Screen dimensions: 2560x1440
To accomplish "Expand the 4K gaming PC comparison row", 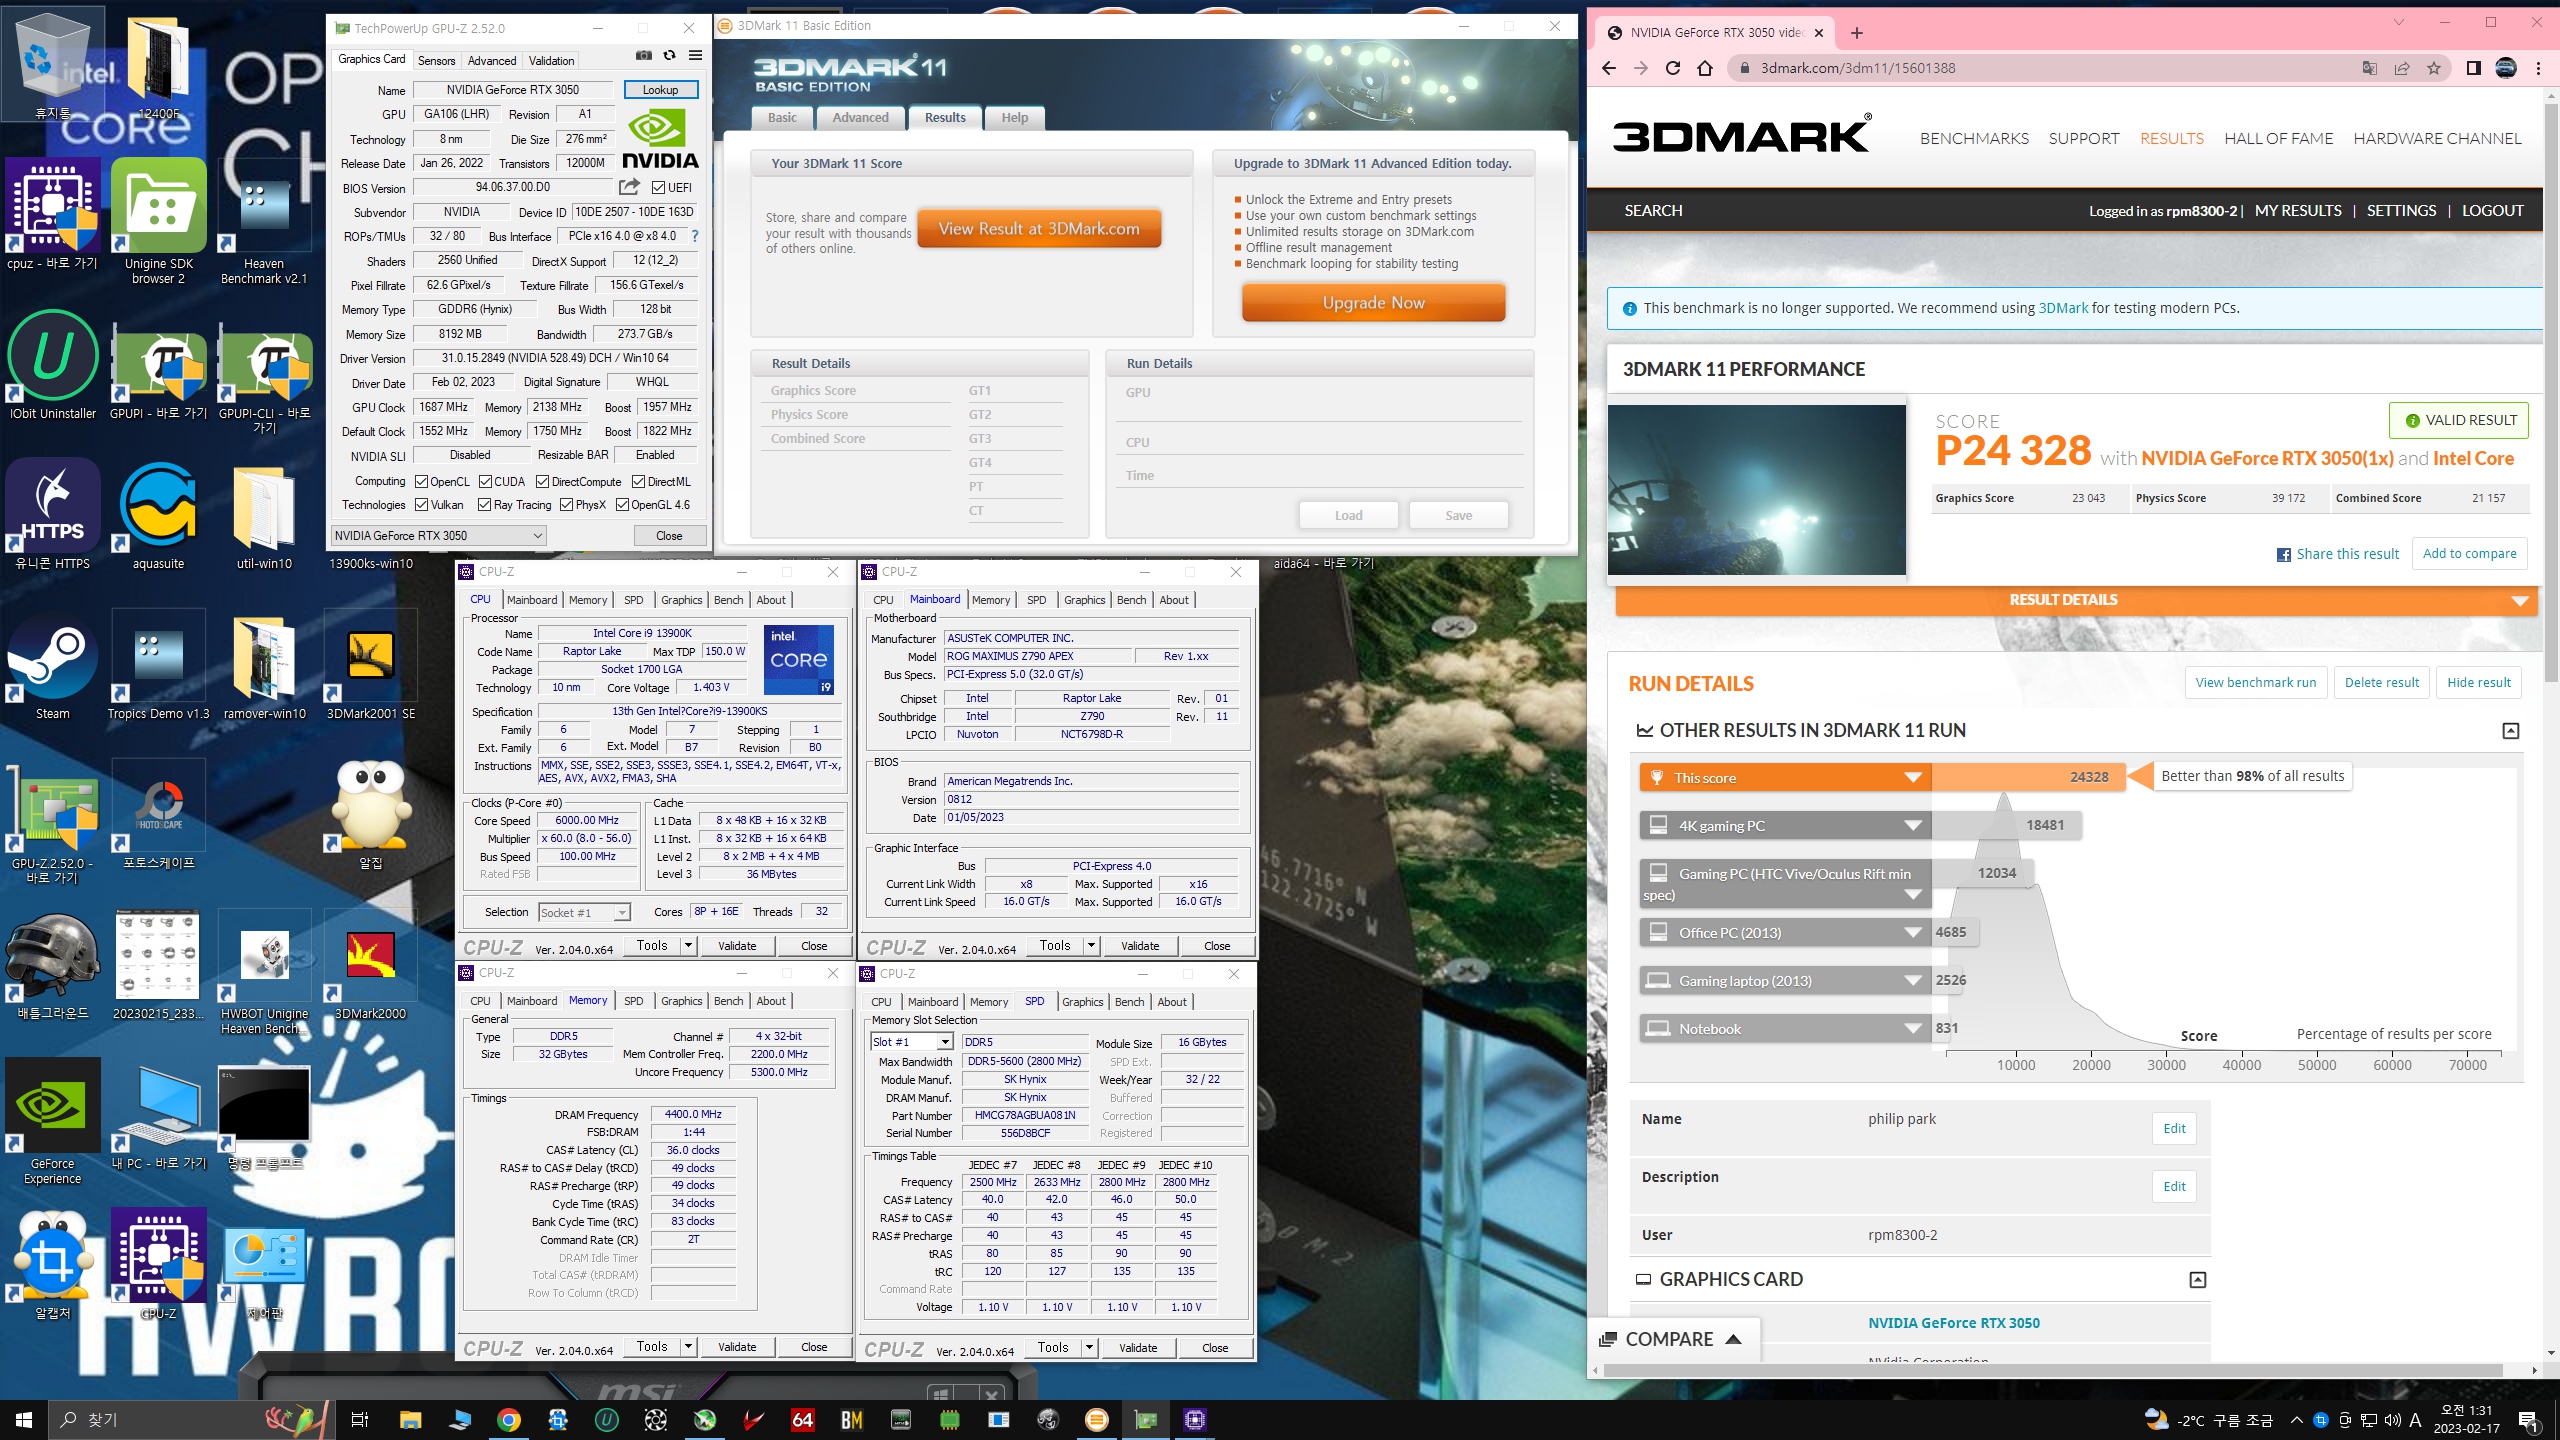I will 1785,826.
